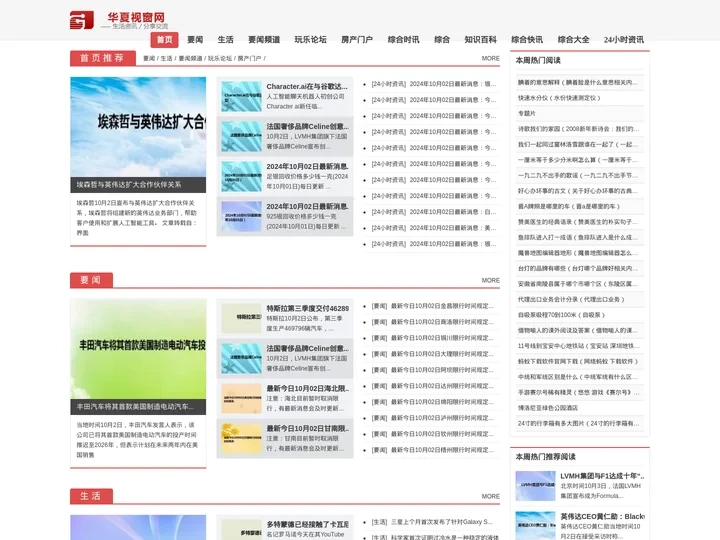Go to 要闻频道 in navigation bar

264,39
